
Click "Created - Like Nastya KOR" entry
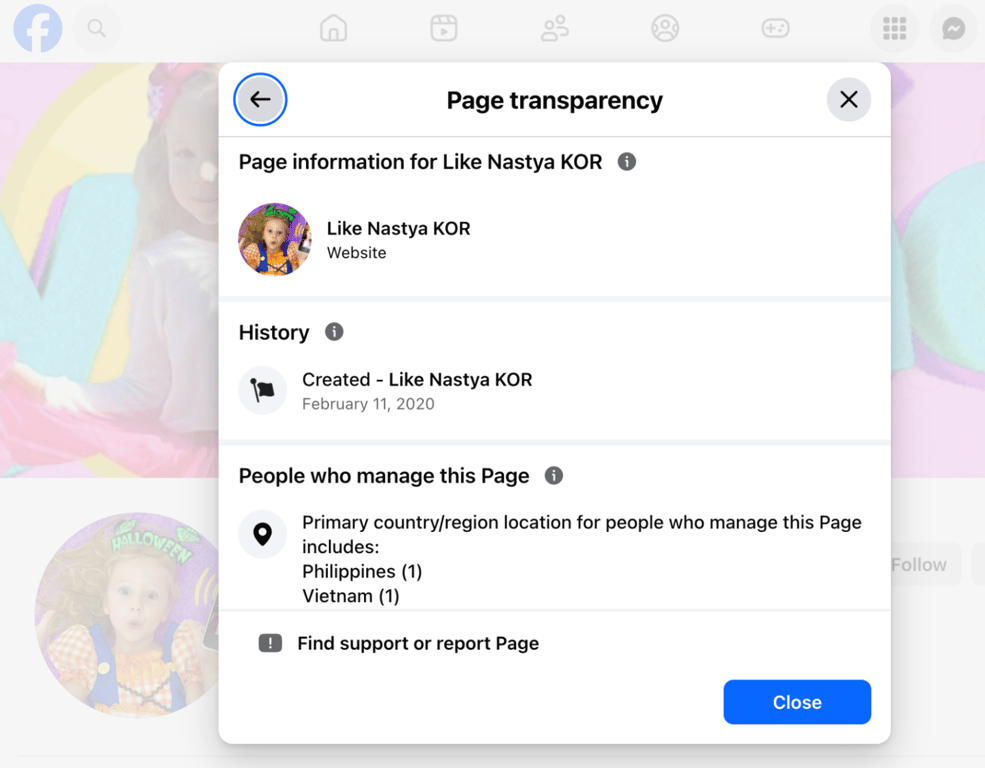[417, 379]
